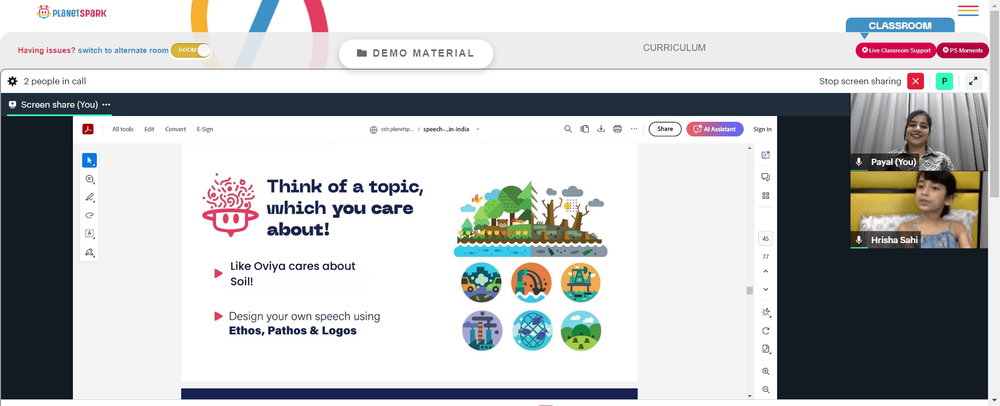
Task: Stop screen sharing with red X button
Action: 915,81
